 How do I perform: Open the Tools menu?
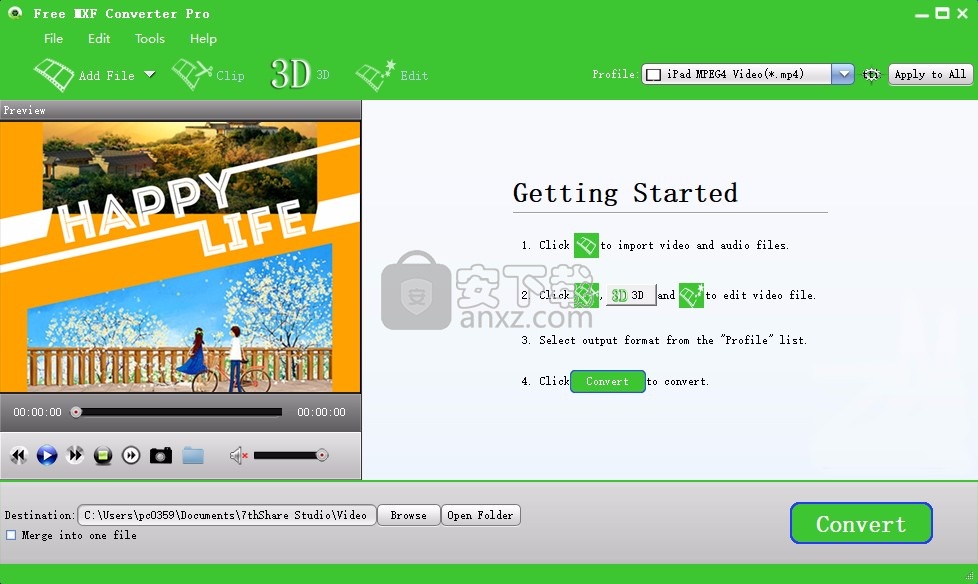click(150, 39)
